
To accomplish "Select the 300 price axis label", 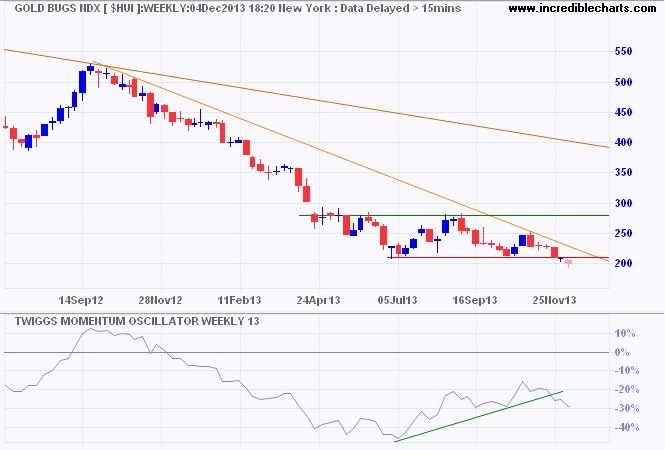I will [x=623, y=203].
